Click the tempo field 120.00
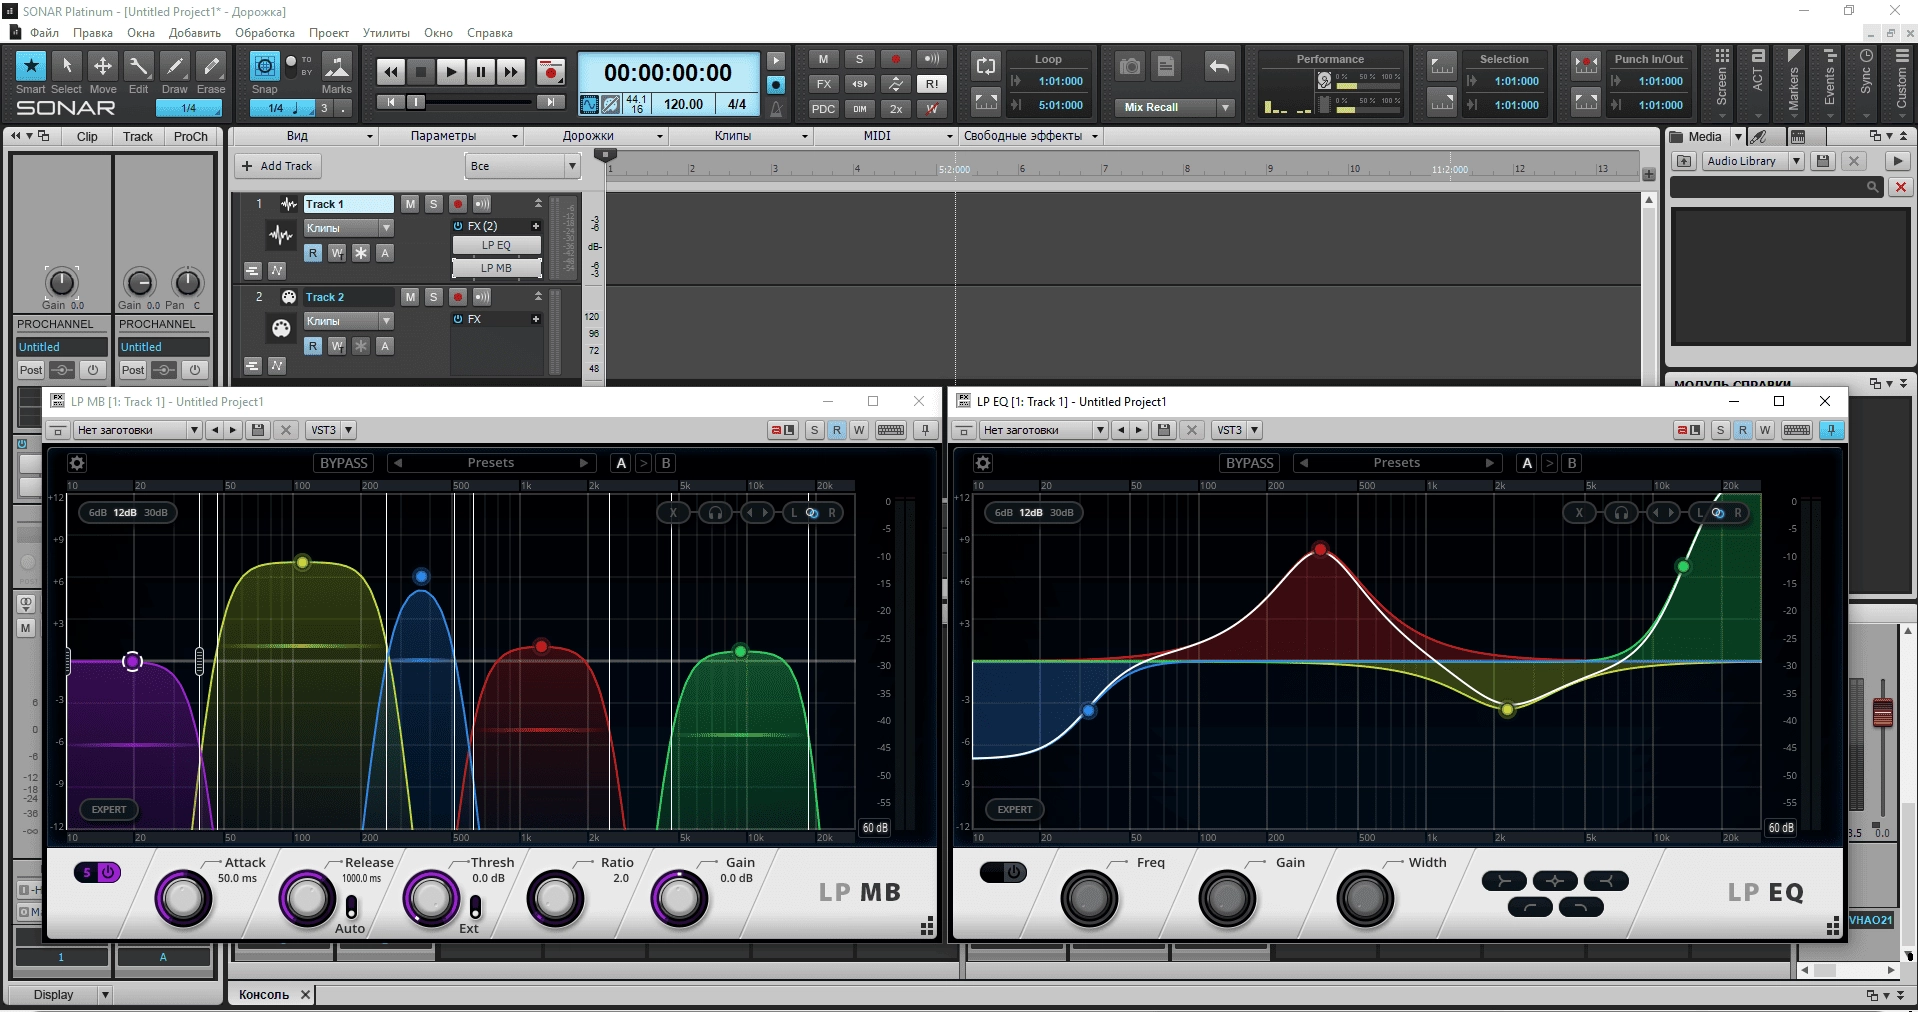This screenshot has width=1918, height=1012. click(x=684, y=104)
